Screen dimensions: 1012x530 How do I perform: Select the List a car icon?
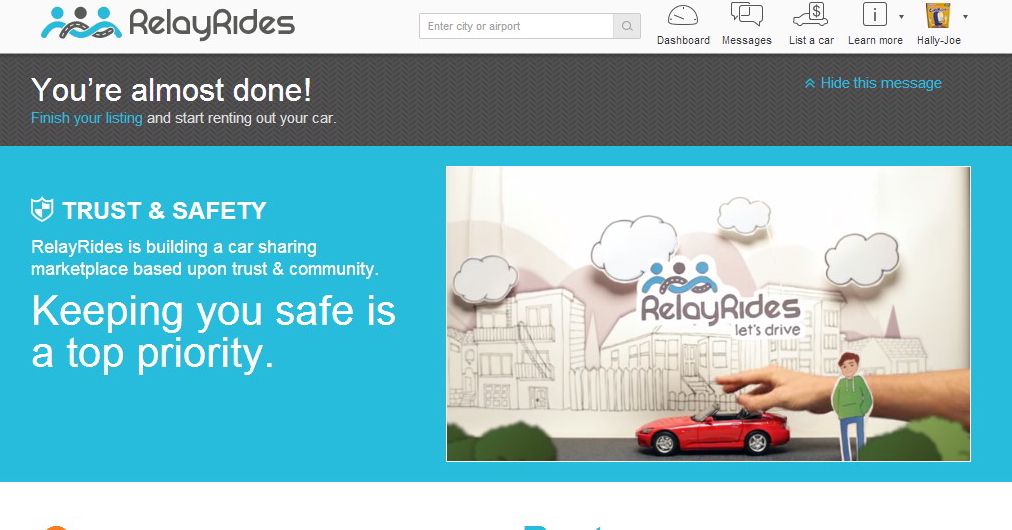click(x=811, y=14)
